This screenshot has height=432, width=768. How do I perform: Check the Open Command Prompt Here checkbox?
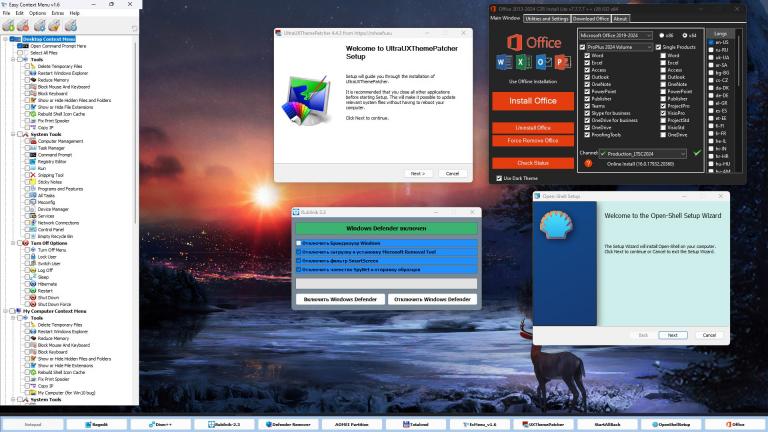pyautogui.click(x=20, y=46)
